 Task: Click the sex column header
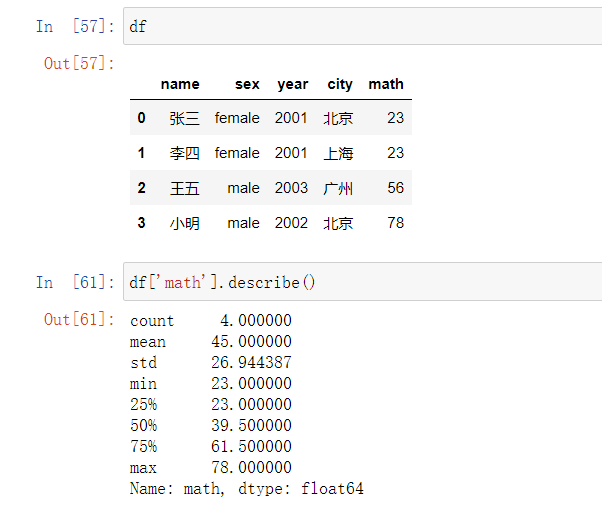(247, 84)
